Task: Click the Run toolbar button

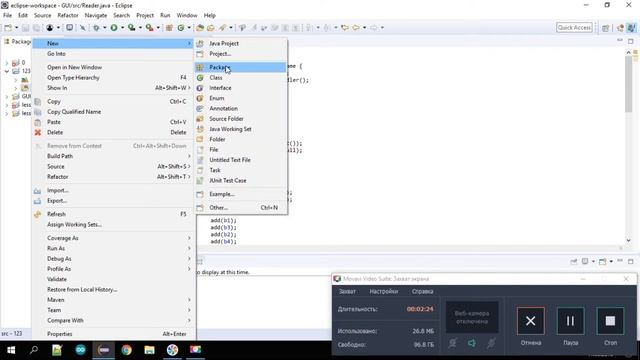Action: [114, 27]
